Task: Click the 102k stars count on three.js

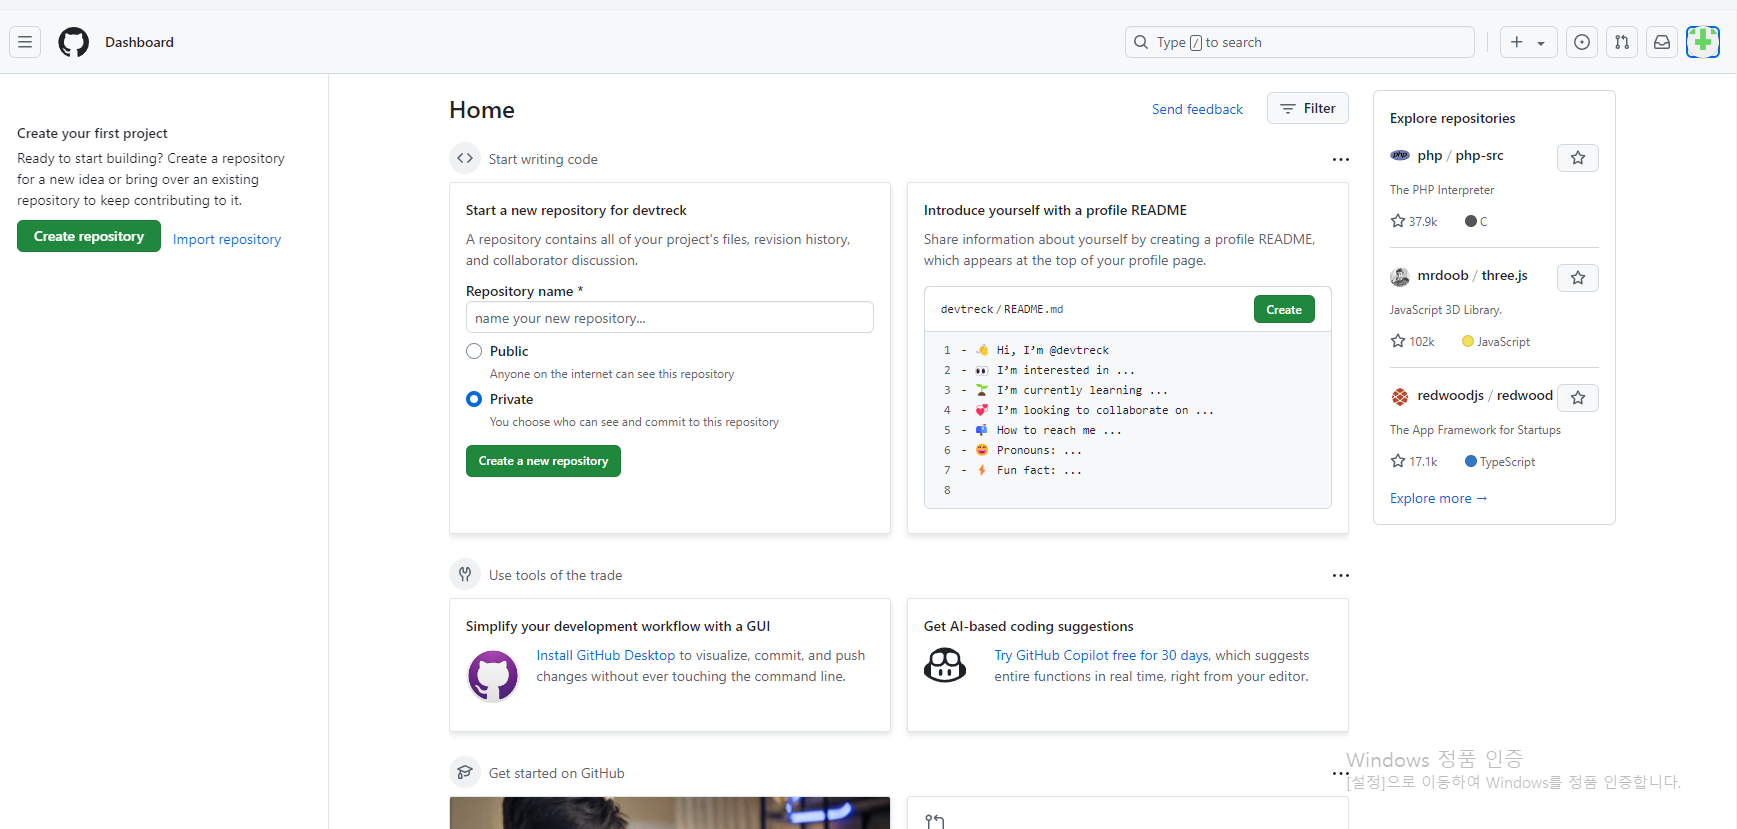Action: (1413, 341)
